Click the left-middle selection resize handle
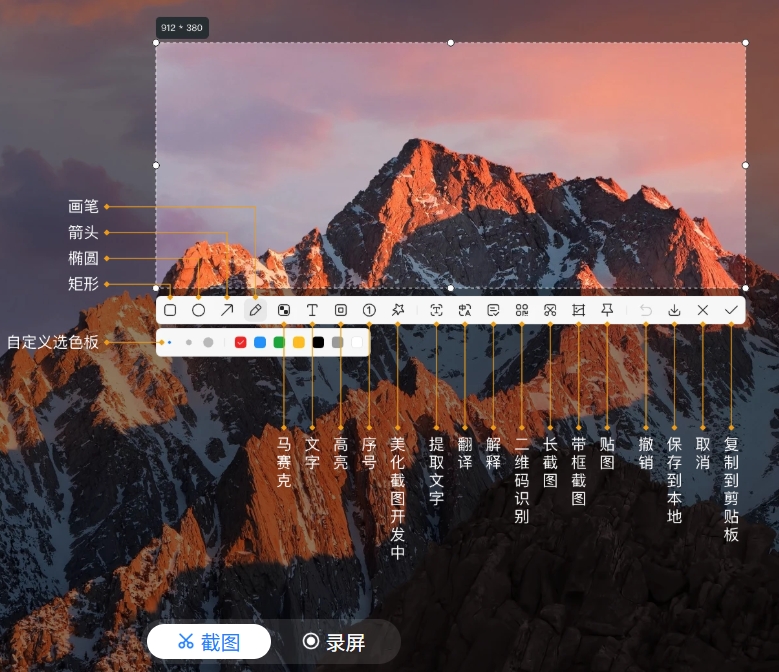779x672 pixels. (x=156, y=165)
